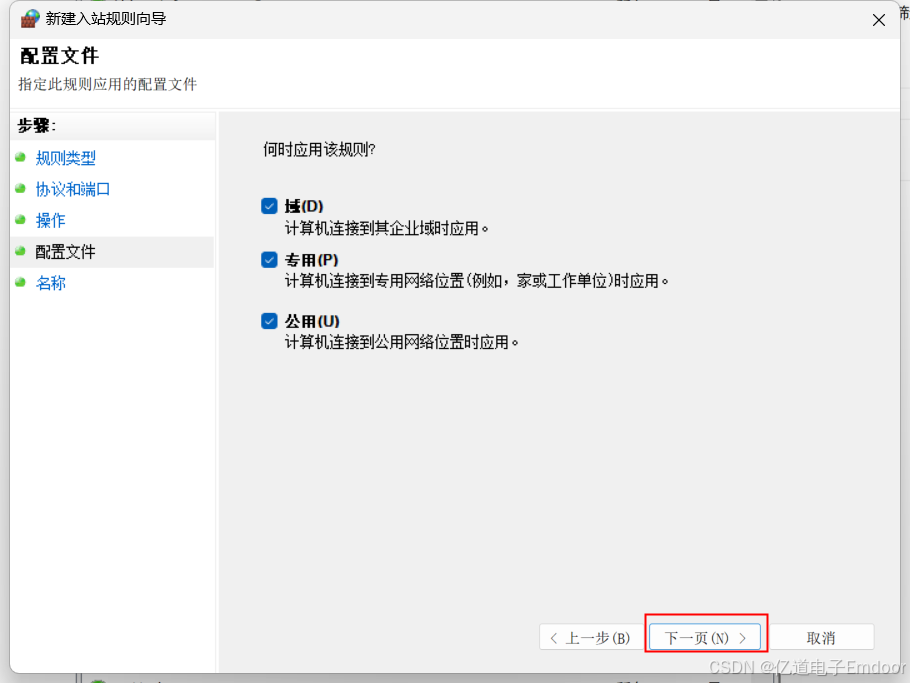Click the wizard icon in the title bar
This screenshot has height=683, width=910.
(29, 18)
